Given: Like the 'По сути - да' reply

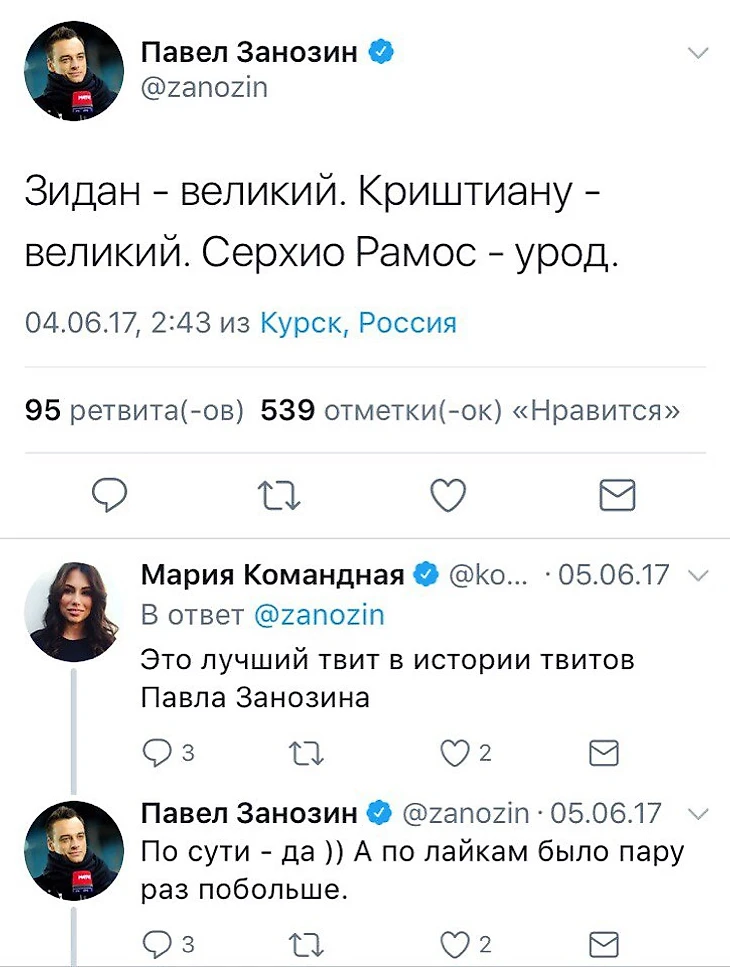Looking at the screenshot, I should pyautogui.click(x=456, y=943).
